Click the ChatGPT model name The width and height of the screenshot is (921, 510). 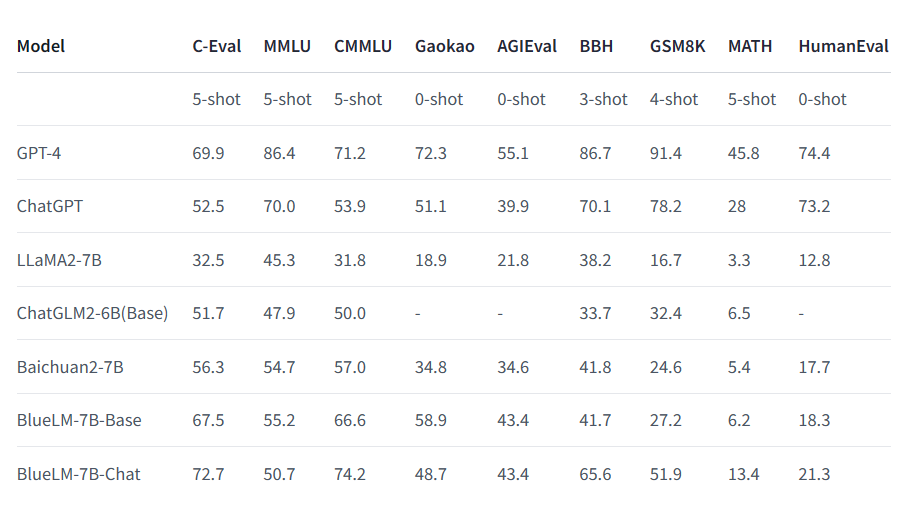click(x=50, y=206)
